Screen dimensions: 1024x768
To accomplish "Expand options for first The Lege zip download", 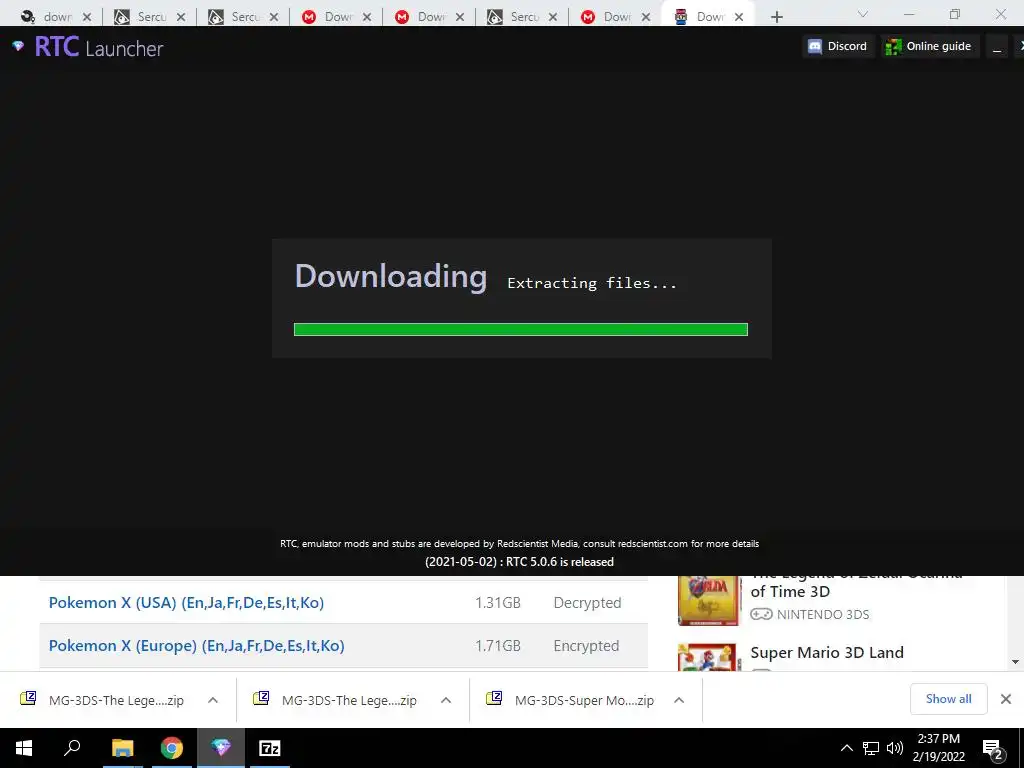I will [x=213, y=700].
